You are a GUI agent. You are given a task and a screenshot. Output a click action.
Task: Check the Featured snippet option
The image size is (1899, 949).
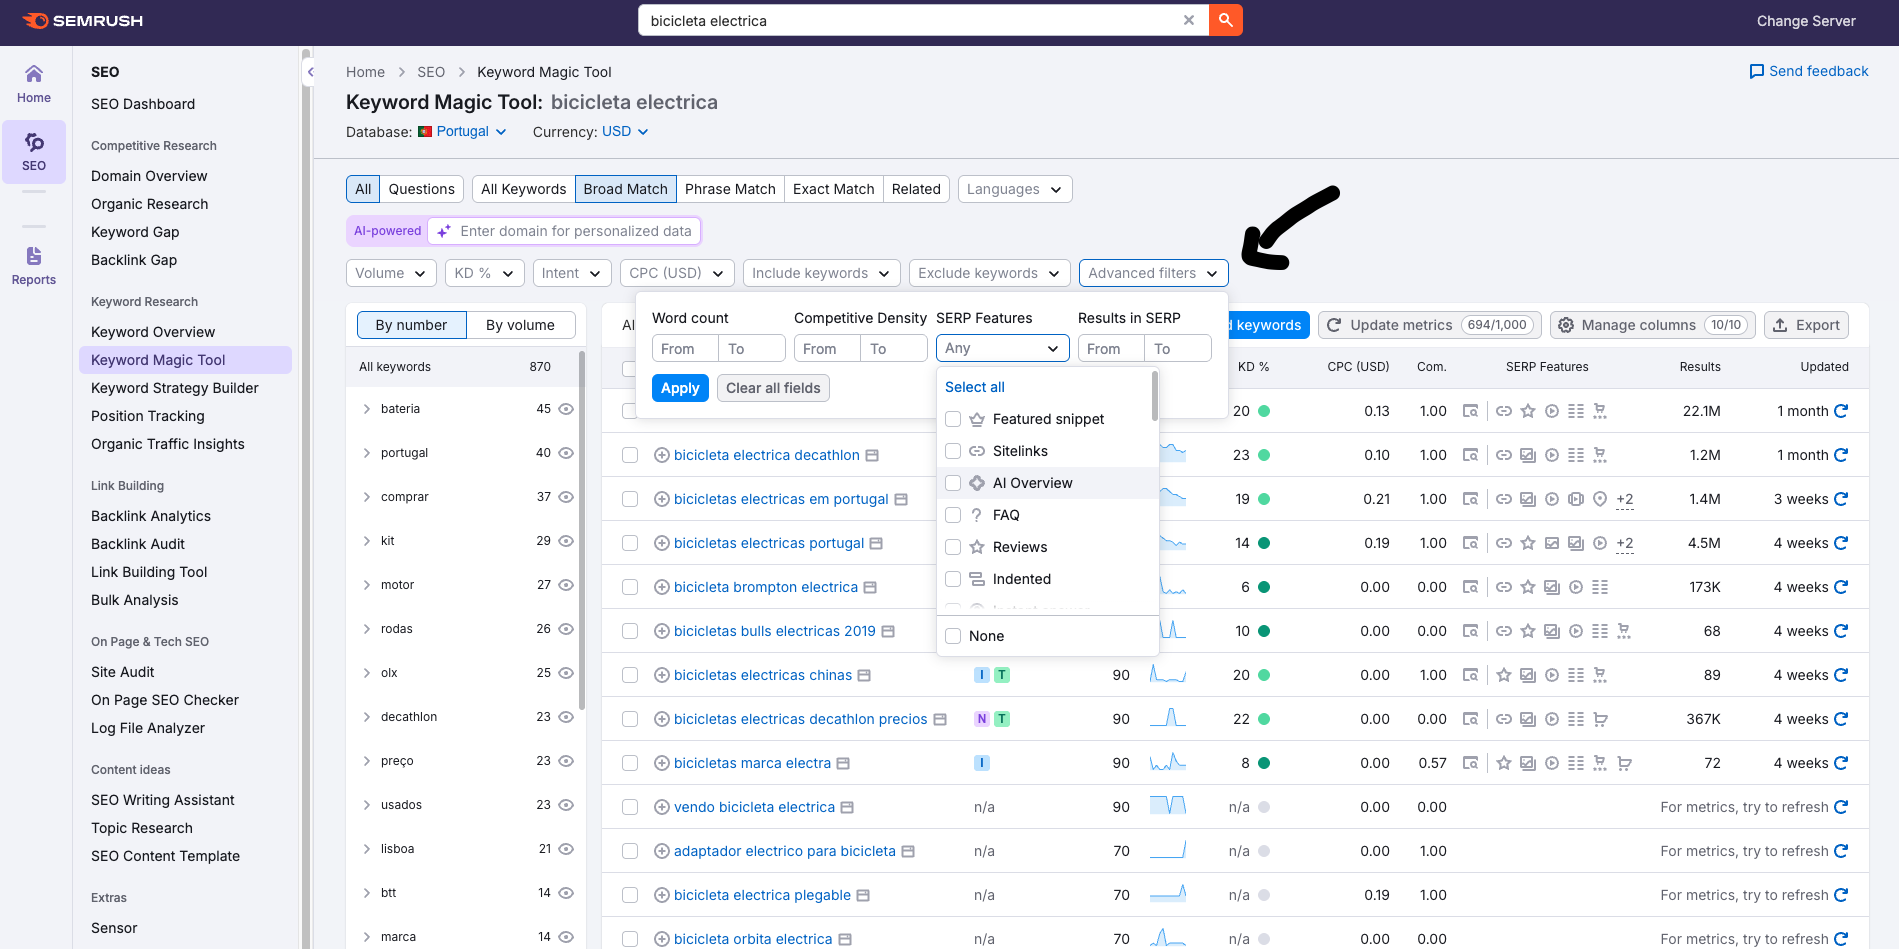[953, 419]
